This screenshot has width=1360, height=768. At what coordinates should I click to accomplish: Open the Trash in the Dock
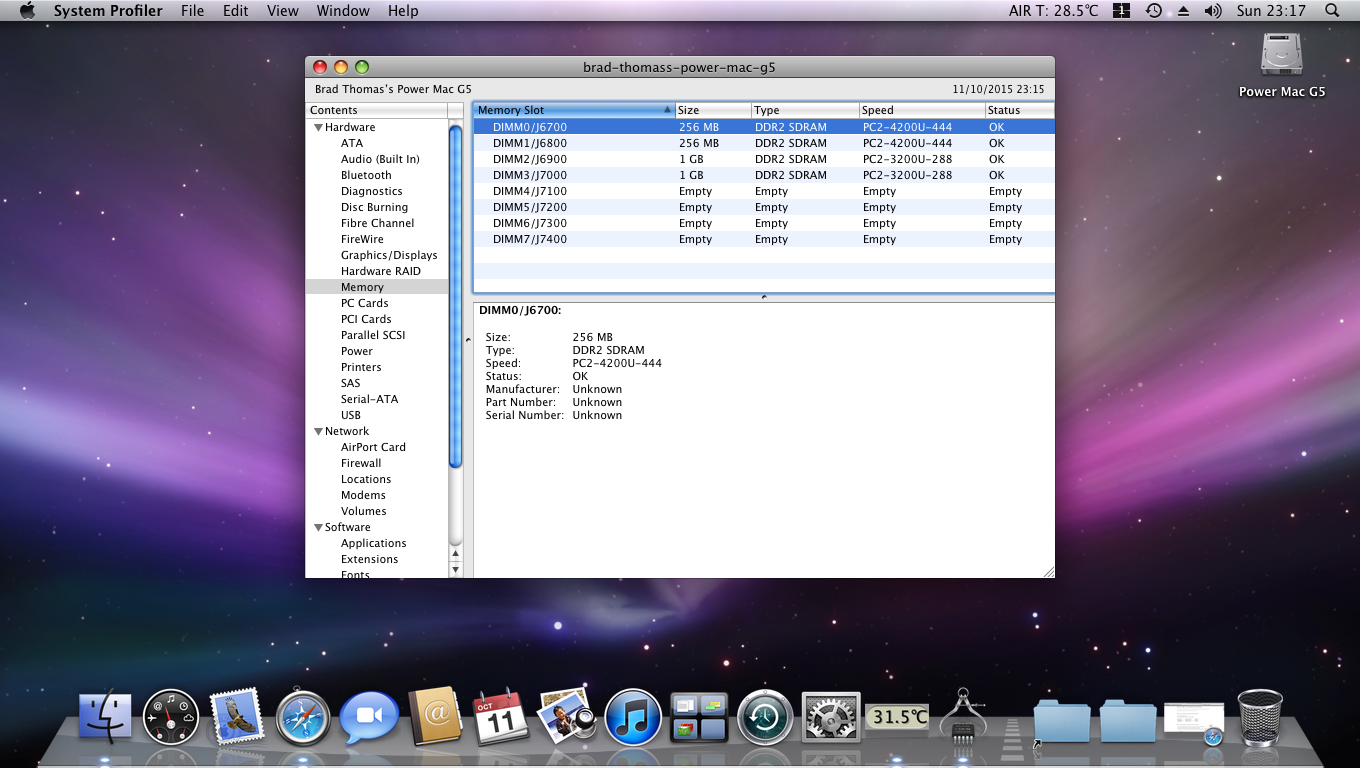(x=1259, y=717)
